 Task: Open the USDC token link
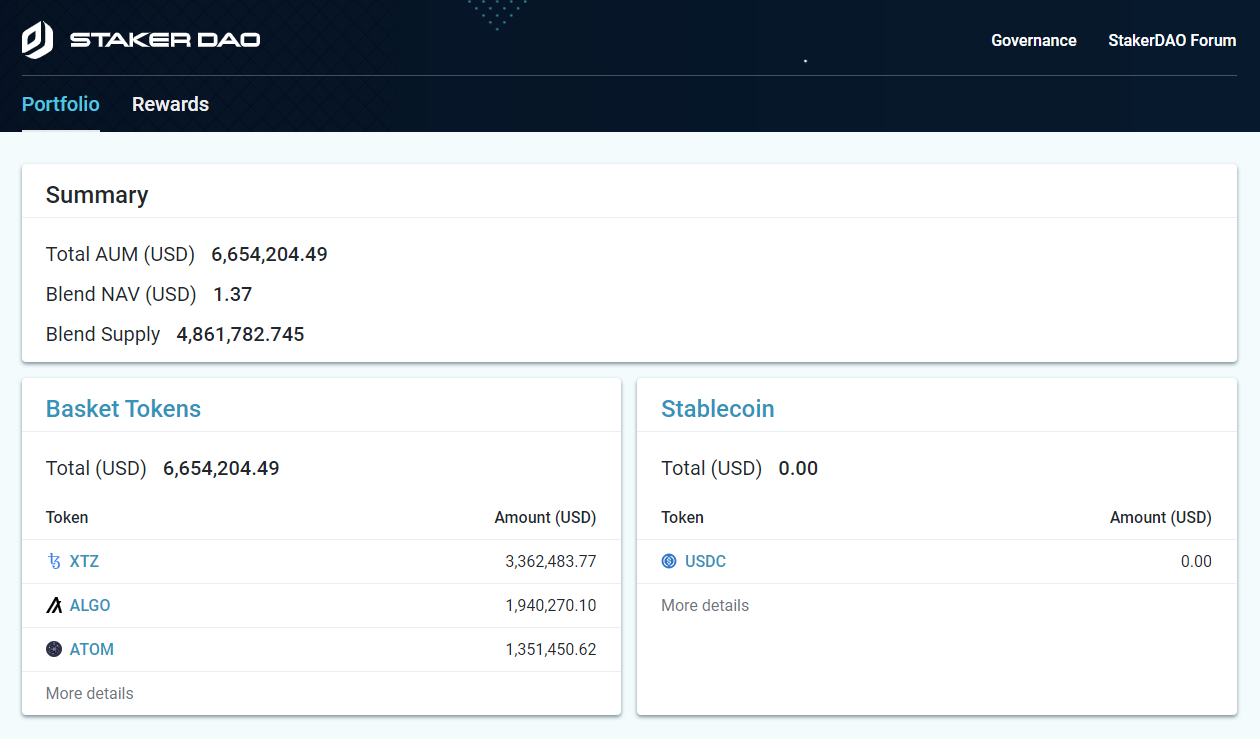point(705,562)
